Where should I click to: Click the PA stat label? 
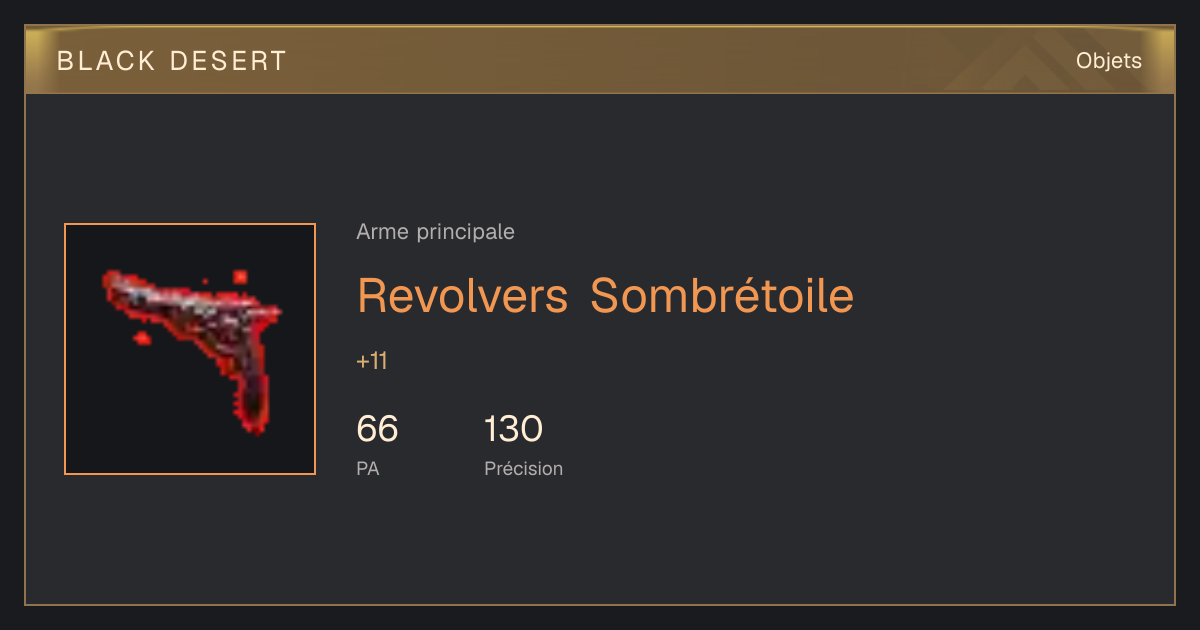(367, 468)
